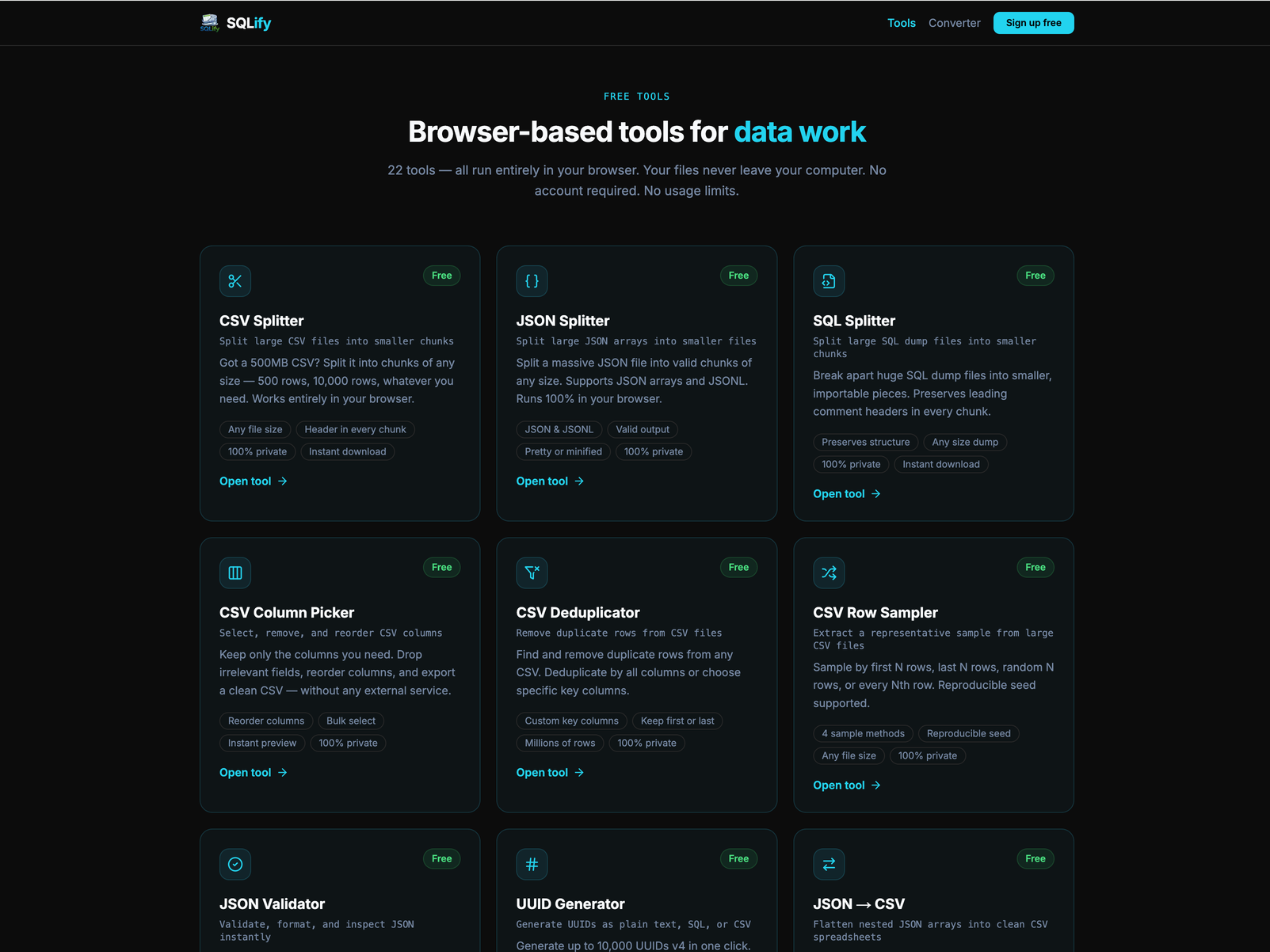Click the Reproducible seed tag on CSV Row Sampler
The width and height of the screenshot is (1270, 952).
point(968,733)
